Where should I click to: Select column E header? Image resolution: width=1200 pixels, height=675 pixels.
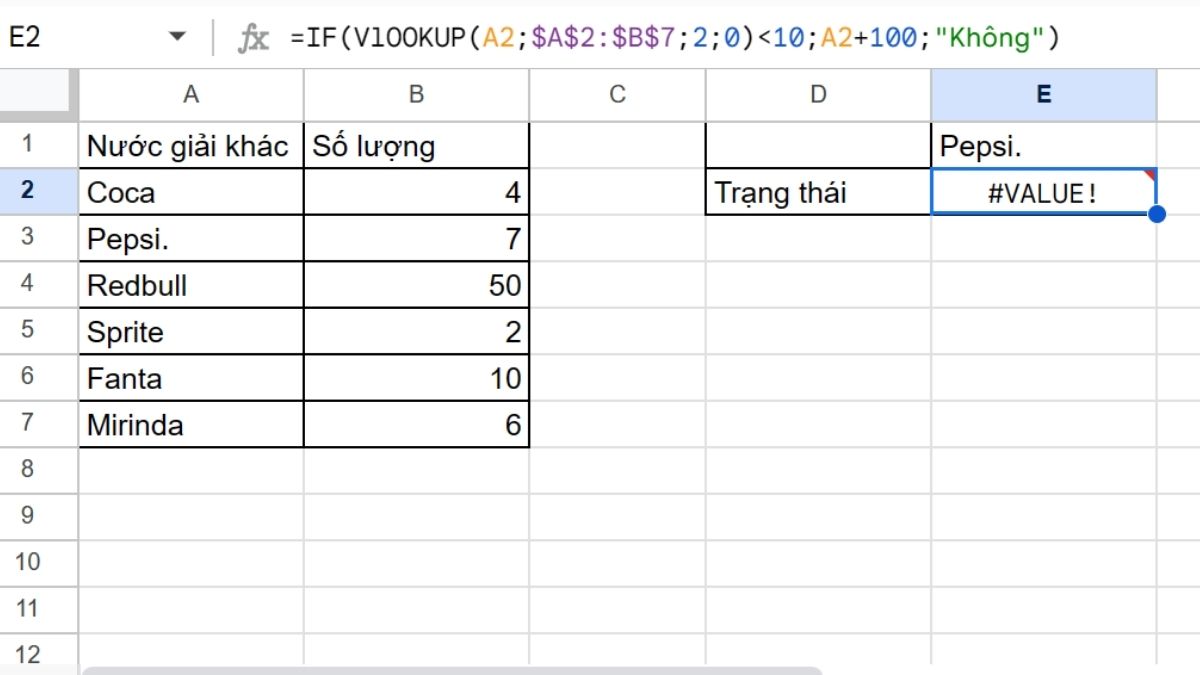click(x=1044, y=95)
